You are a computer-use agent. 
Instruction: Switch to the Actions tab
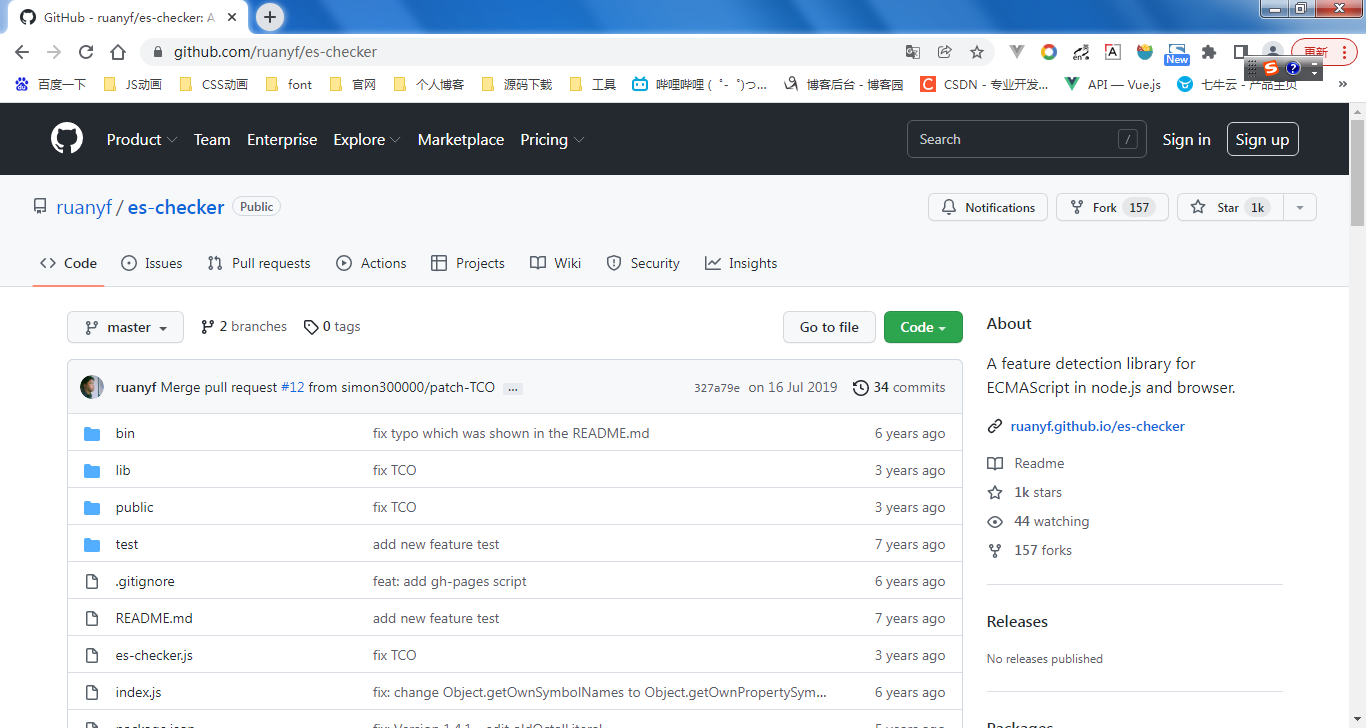371,263
